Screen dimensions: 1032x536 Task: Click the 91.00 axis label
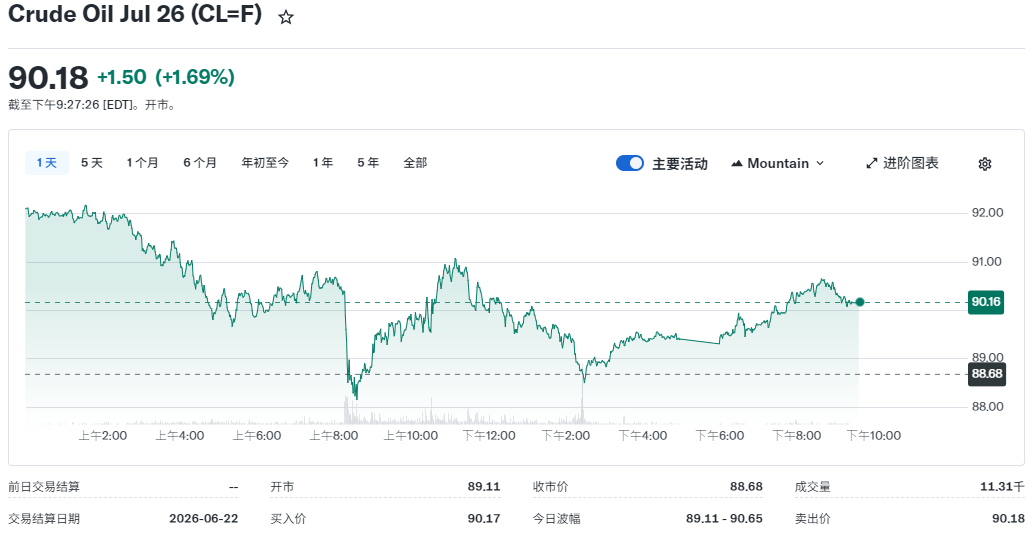coord(987,262)
